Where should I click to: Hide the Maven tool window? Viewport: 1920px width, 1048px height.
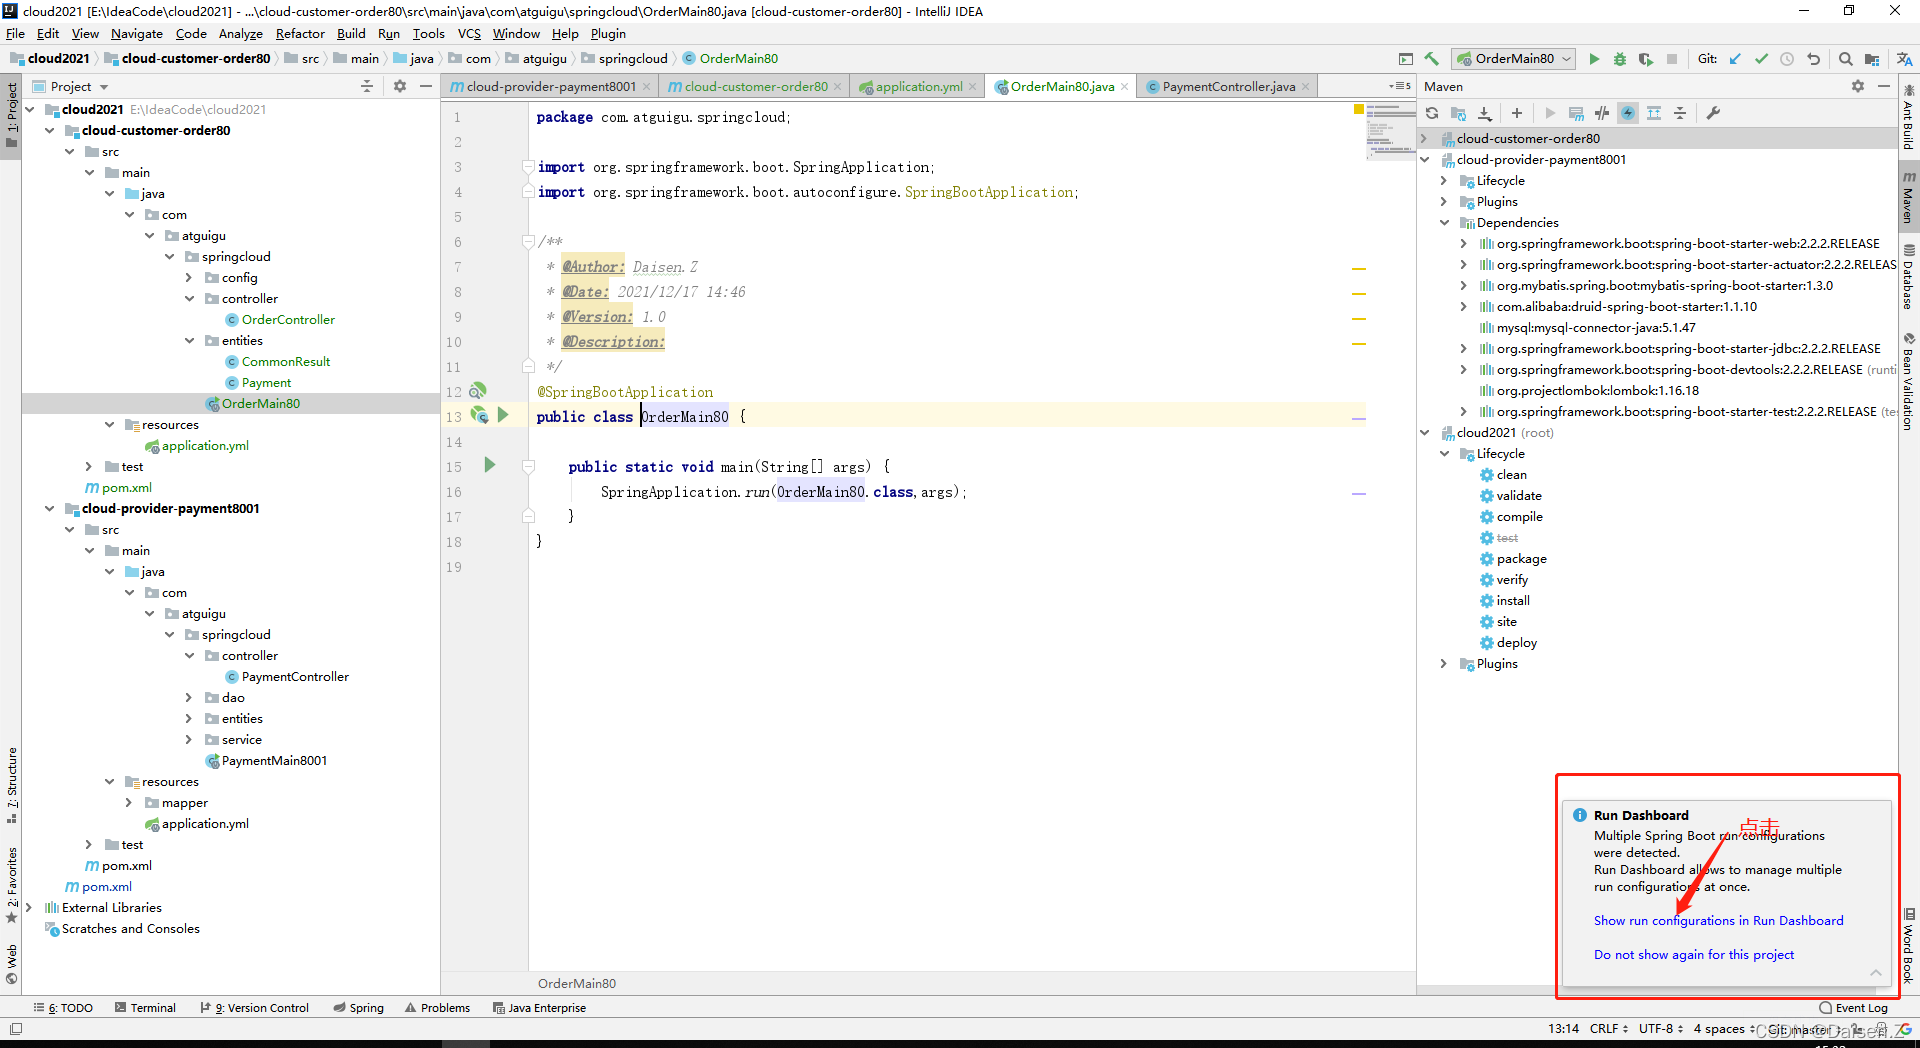click(x=1884, y=86)
